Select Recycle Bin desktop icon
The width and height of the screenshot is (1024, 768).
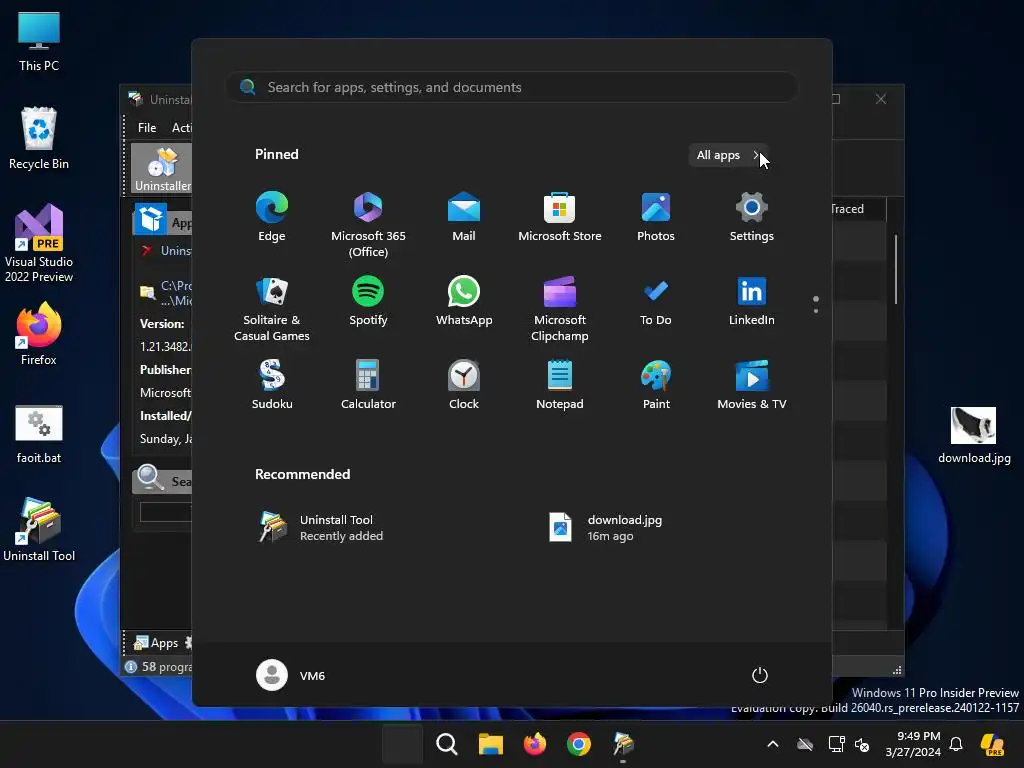coord(39,138)
